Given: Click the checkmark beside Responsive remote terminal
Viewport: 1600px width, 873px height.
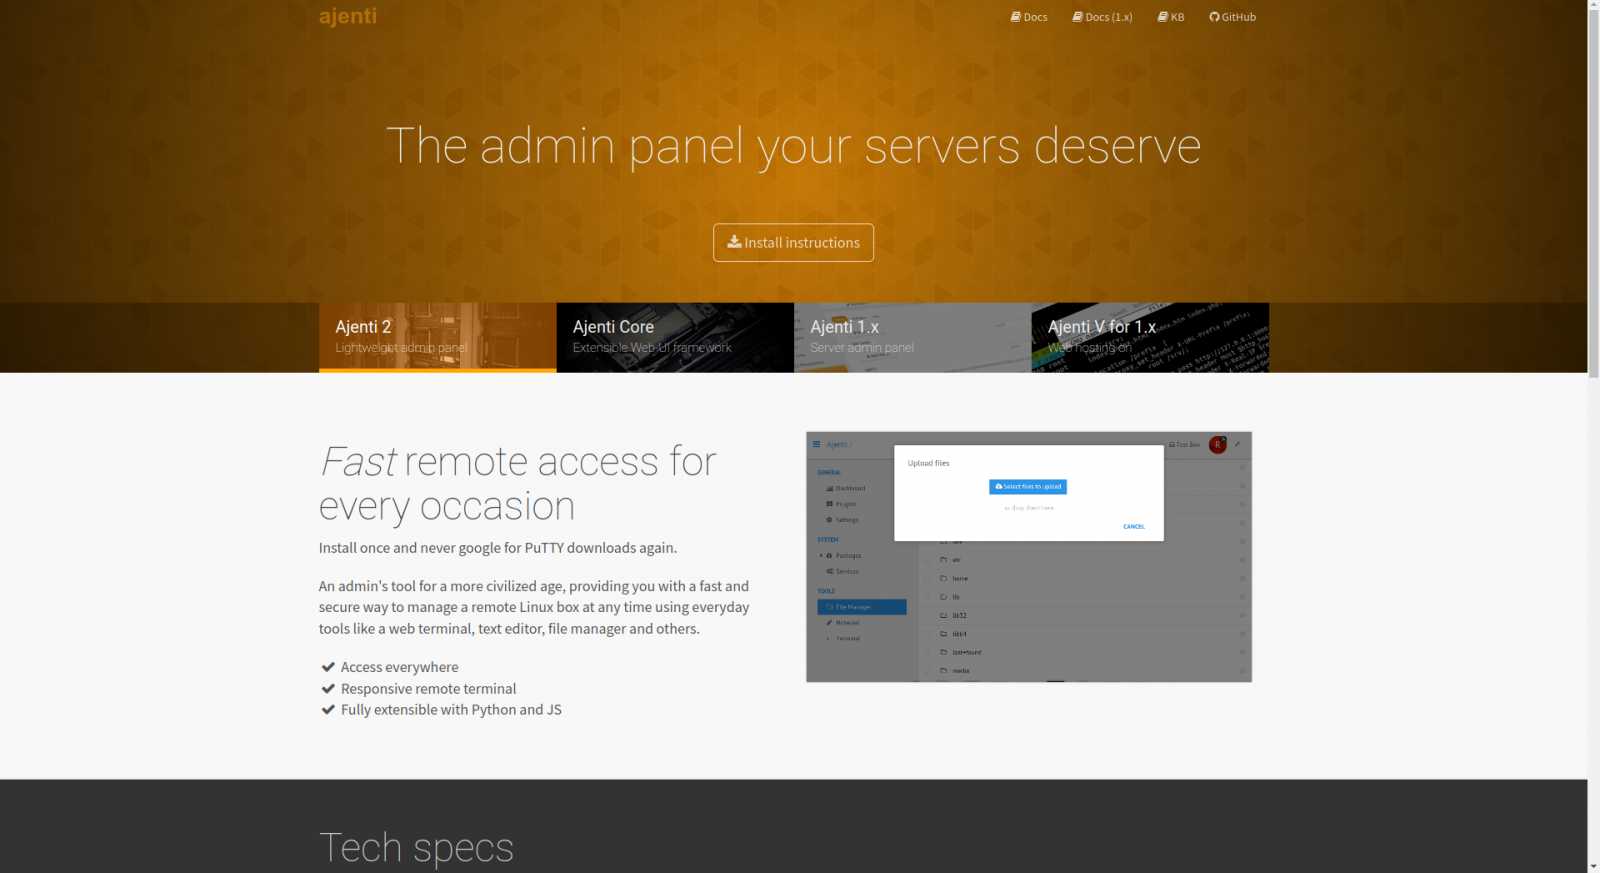Looking at the screenshot, I should pos(328,689).
